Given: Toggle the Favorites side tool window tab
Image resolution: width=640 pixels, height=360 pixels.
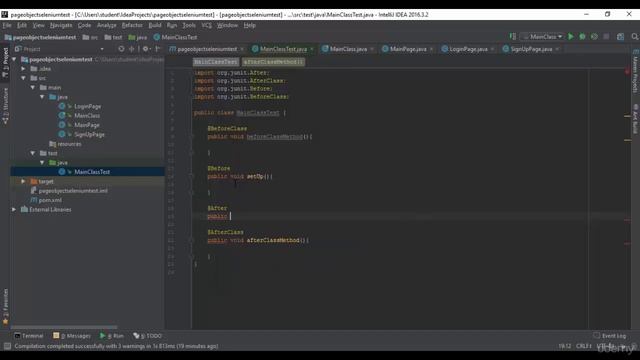Looking at the screenshot, I should 5,307.
